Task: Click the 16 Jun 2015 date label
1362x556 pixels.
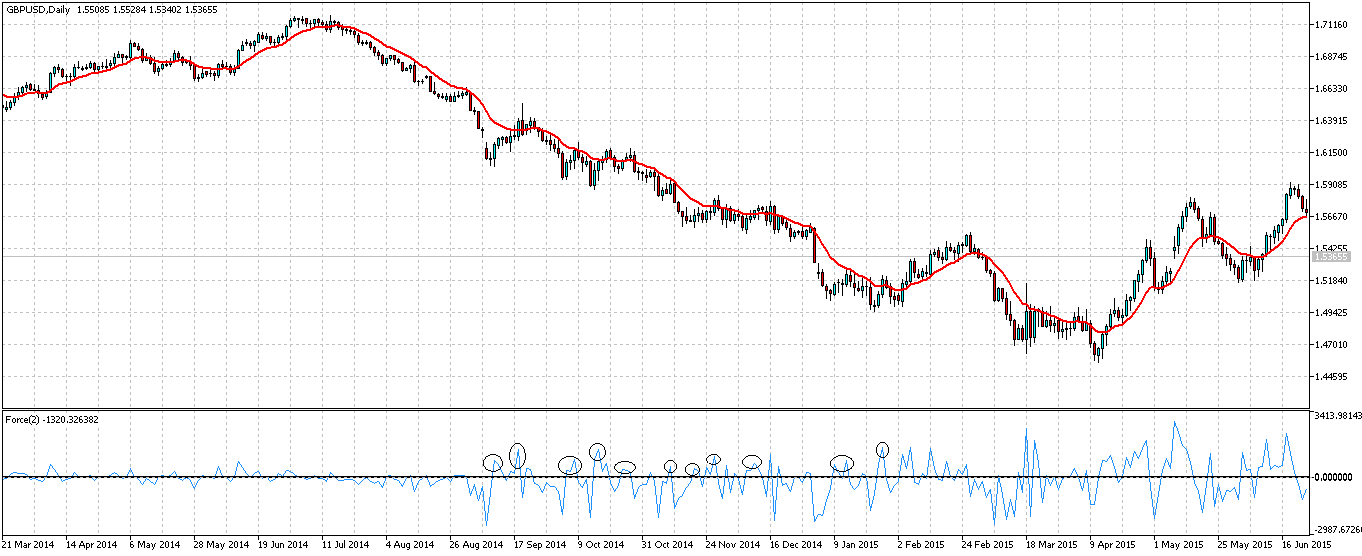Action: 1306,545
